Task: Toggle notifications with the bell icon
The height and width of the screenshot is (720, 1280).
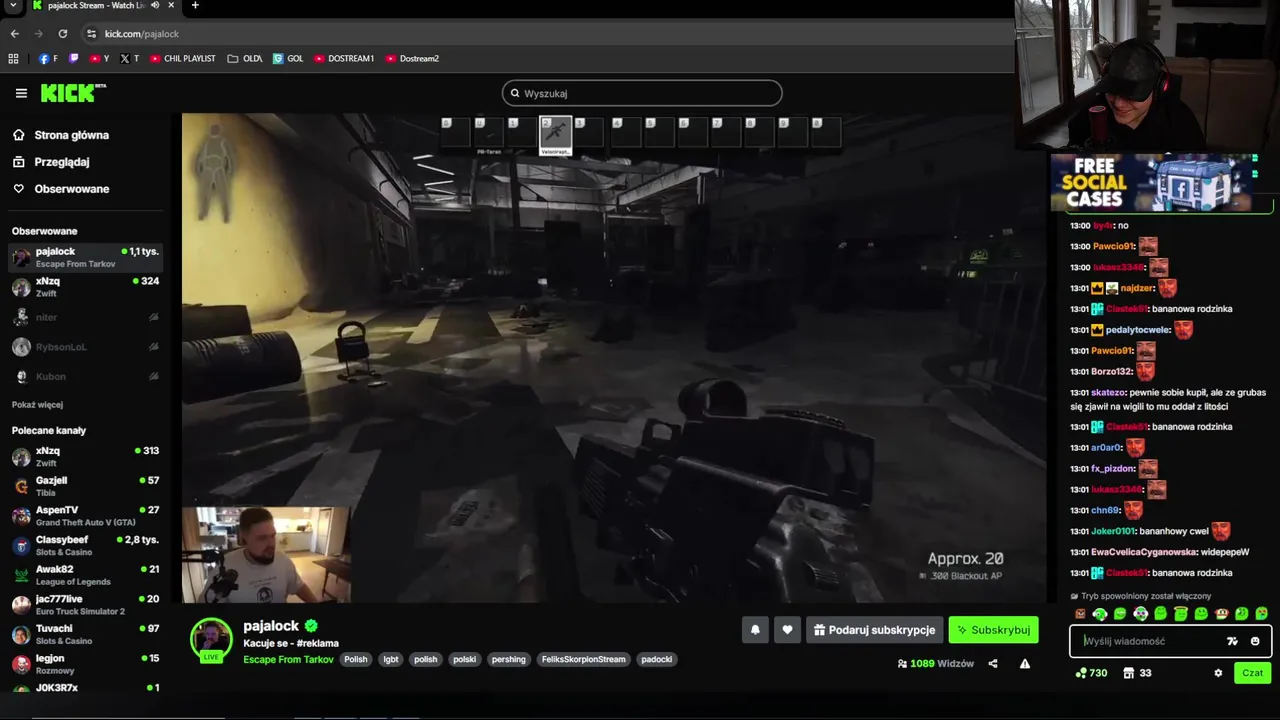Action: [755, 630]
